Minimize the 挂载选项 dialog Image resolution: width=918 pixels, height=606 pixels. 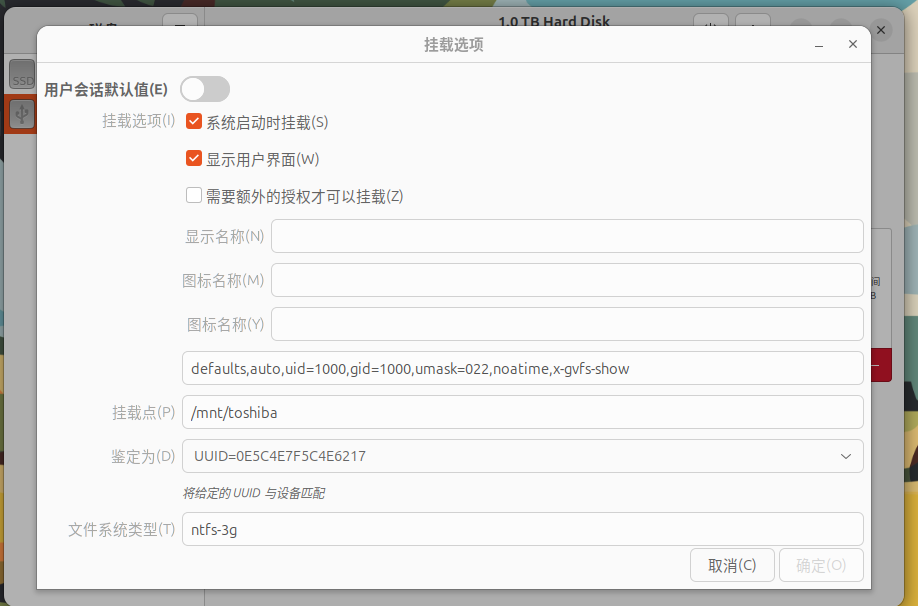pos(819,45)
